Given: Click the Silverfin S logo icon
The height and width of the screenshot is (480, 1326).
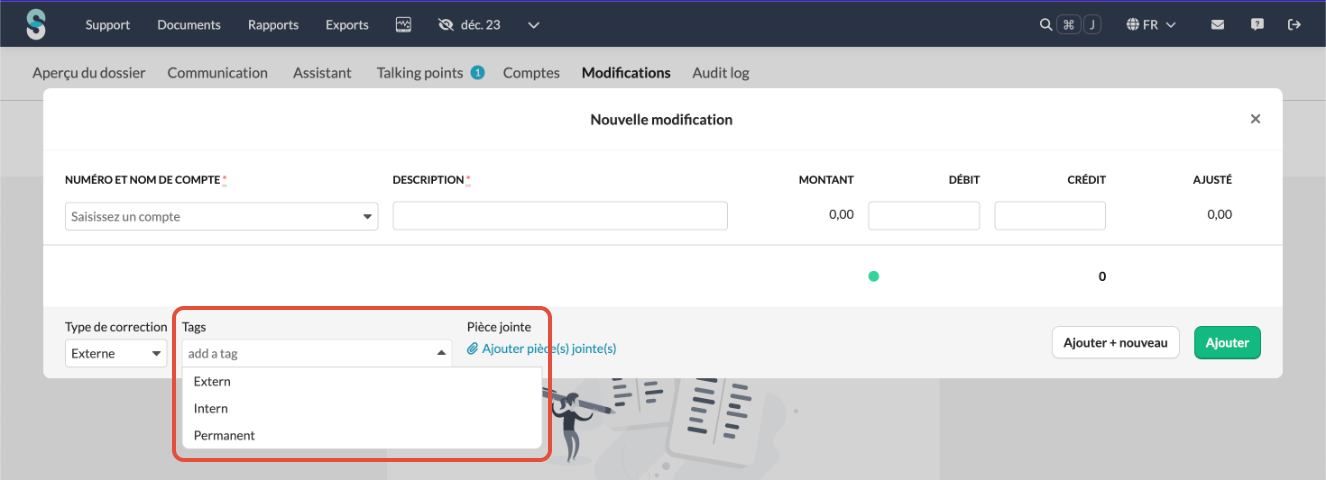Looking at the screenshot, I should coord(36,24).
